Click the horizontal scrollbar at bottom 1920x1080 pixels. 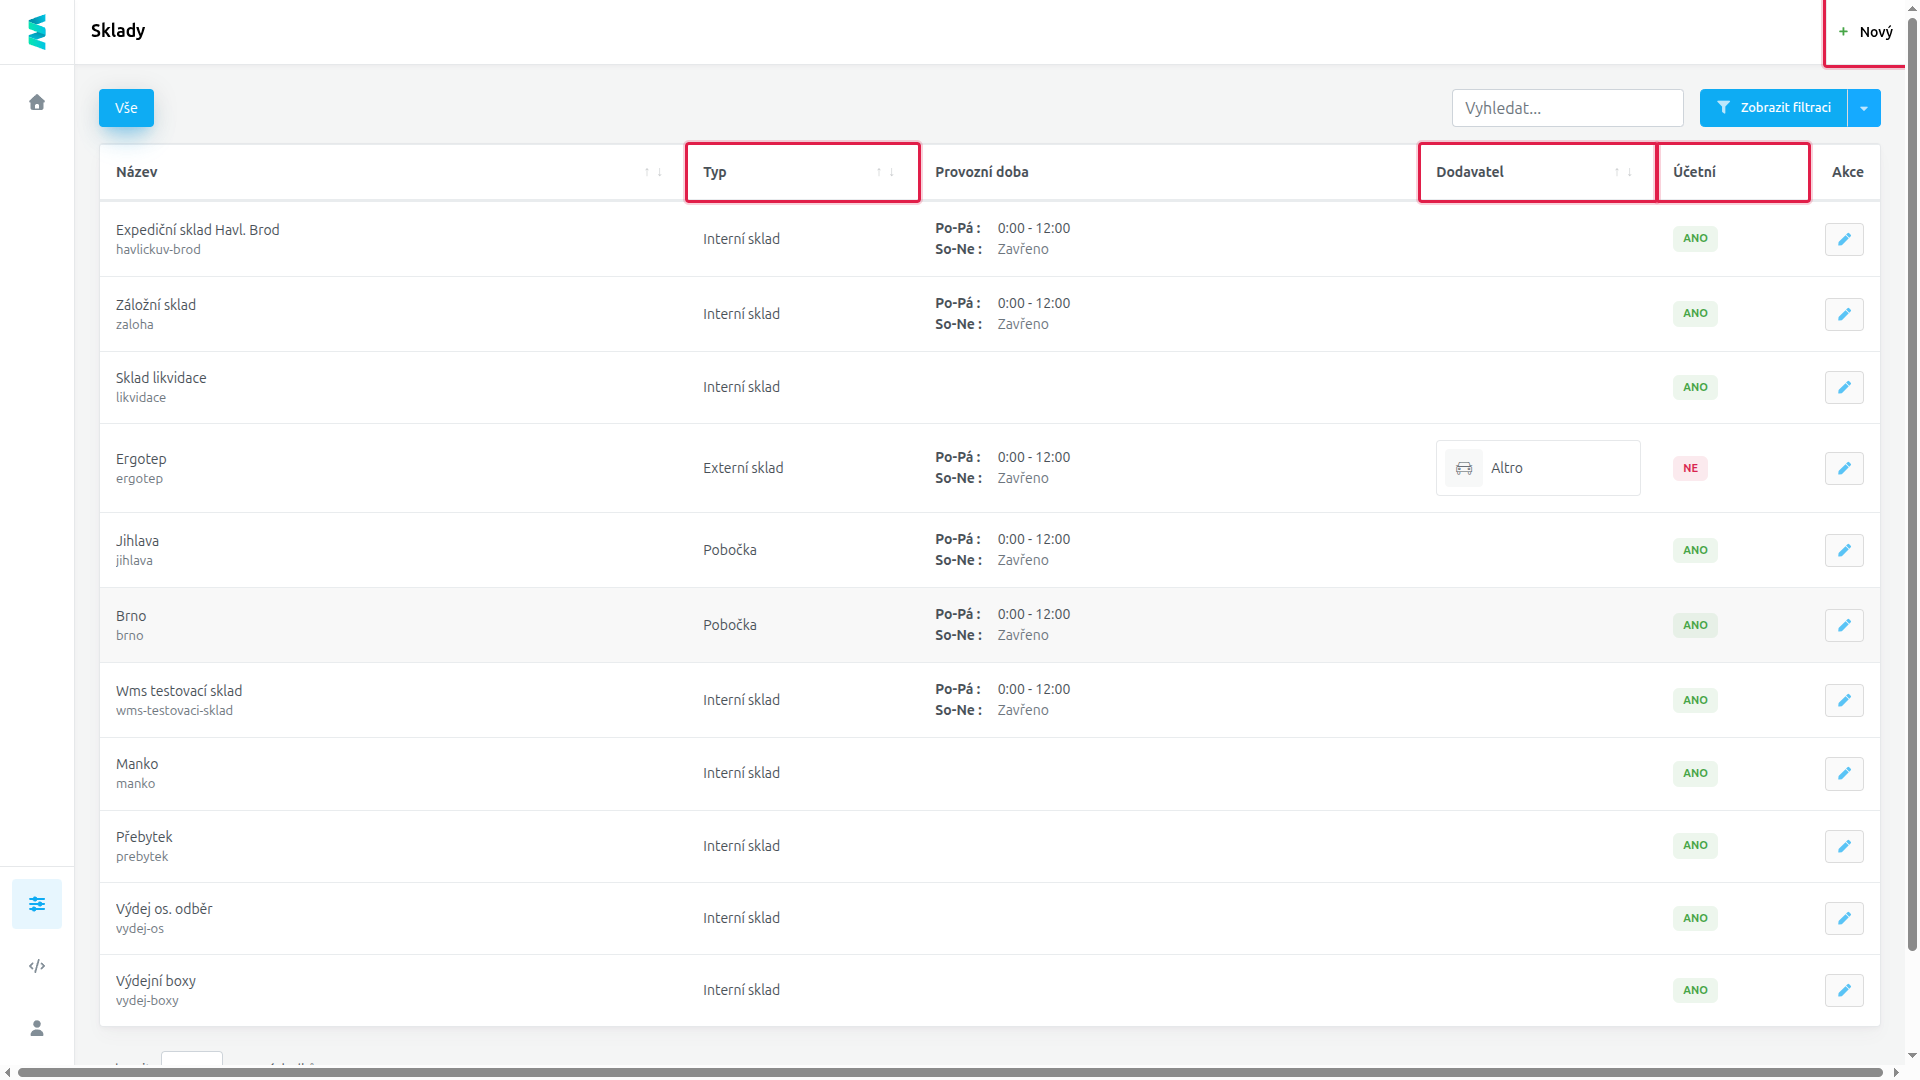[950, 1073]
